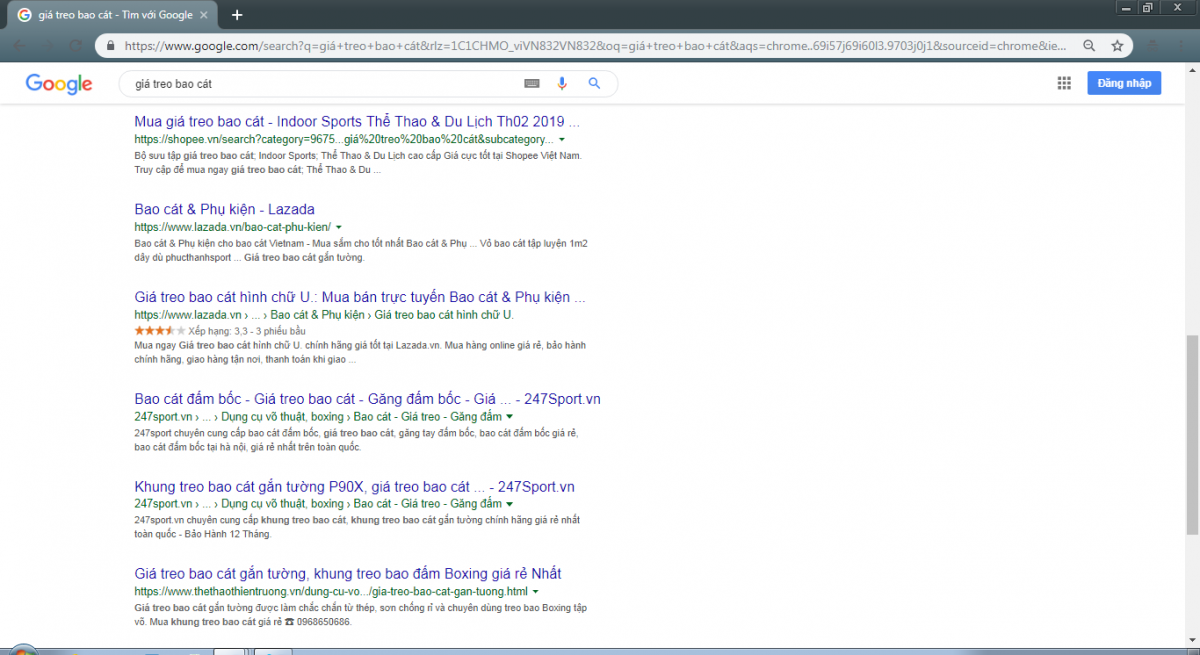Open a new browser tab

pos(237,15)
